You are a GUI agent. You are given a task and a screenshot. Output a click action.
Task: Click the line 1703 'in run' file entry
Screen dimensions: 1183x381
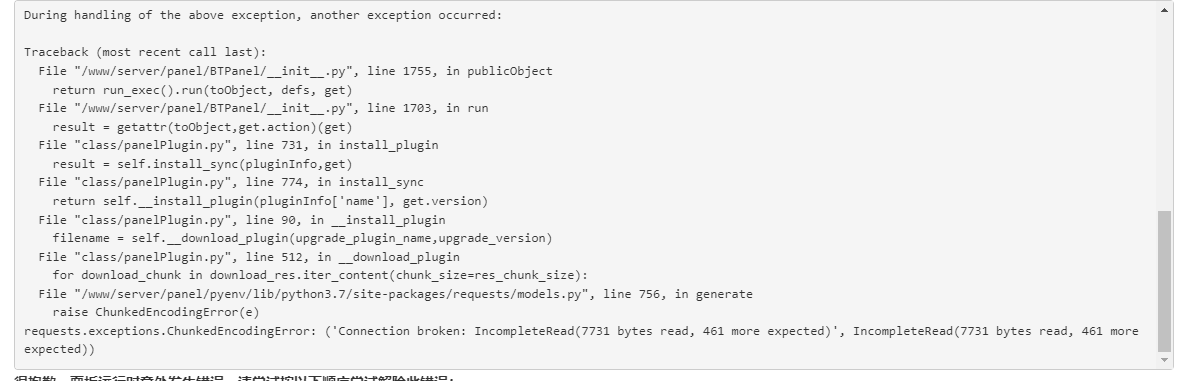(263, 108)
